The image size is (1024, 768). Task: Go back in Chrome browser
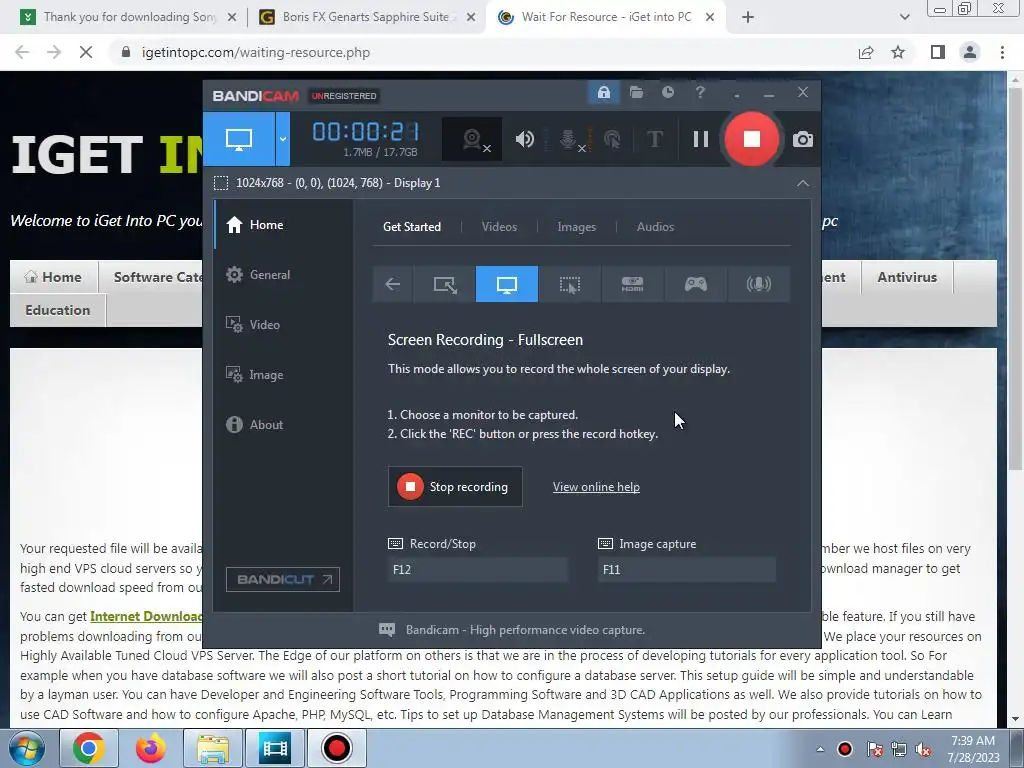click(x=22, y=52)
